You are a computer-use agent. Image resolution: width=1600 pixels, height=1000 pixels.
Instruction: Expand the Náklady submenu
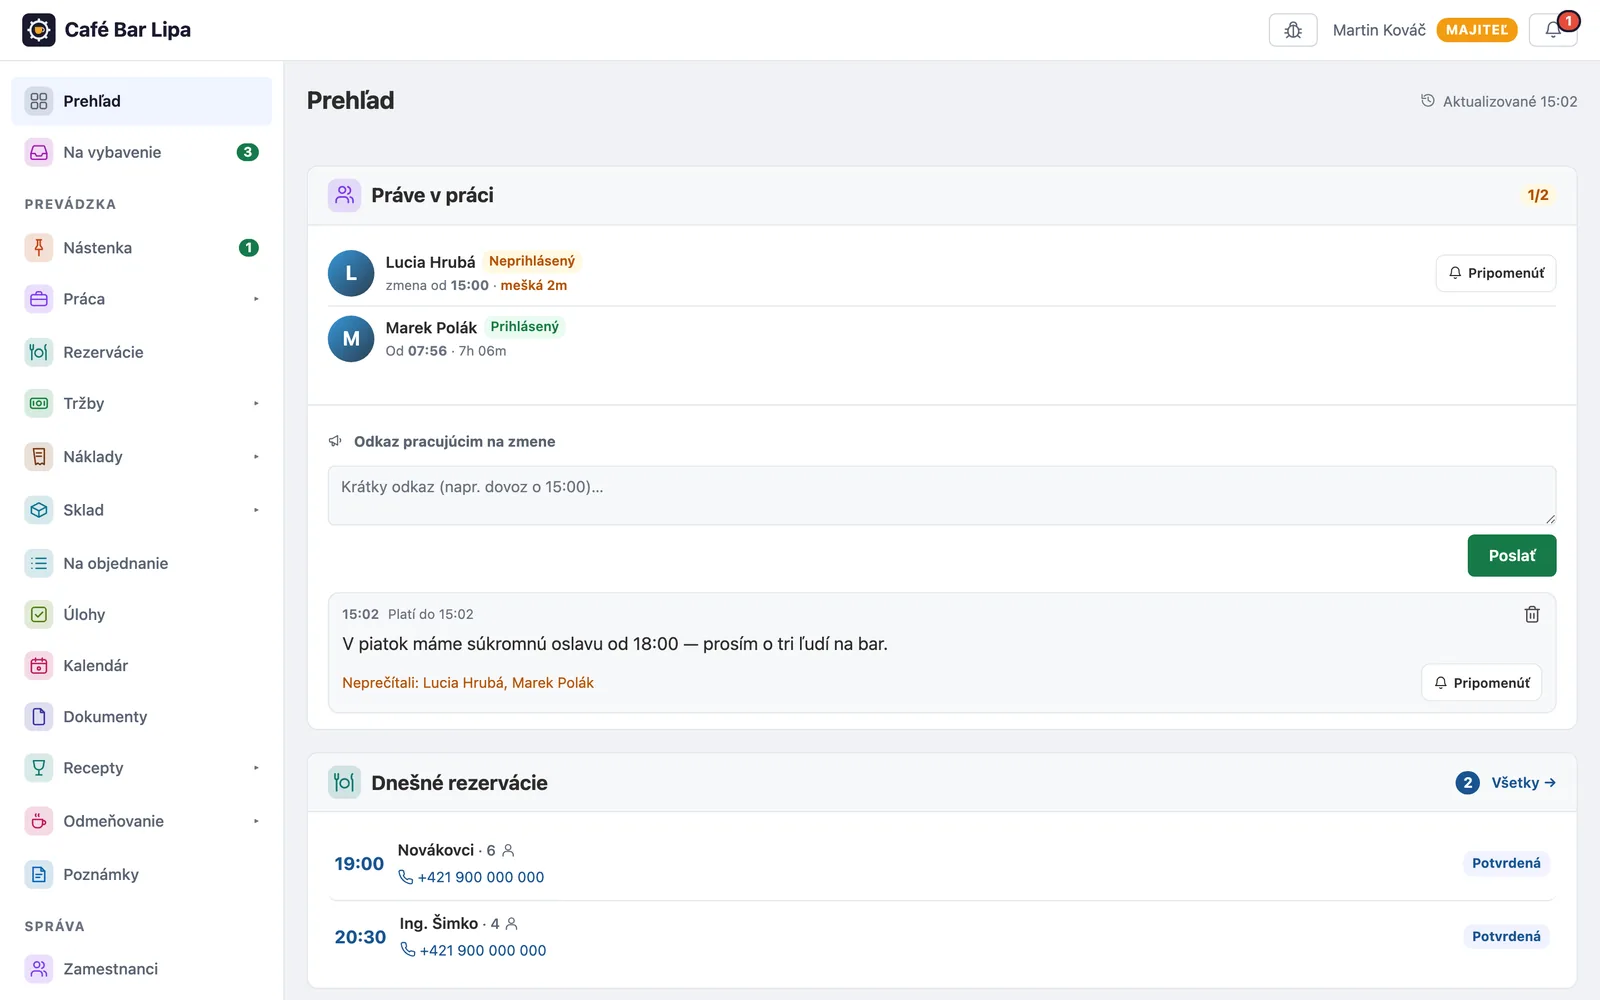click(256, 457)
